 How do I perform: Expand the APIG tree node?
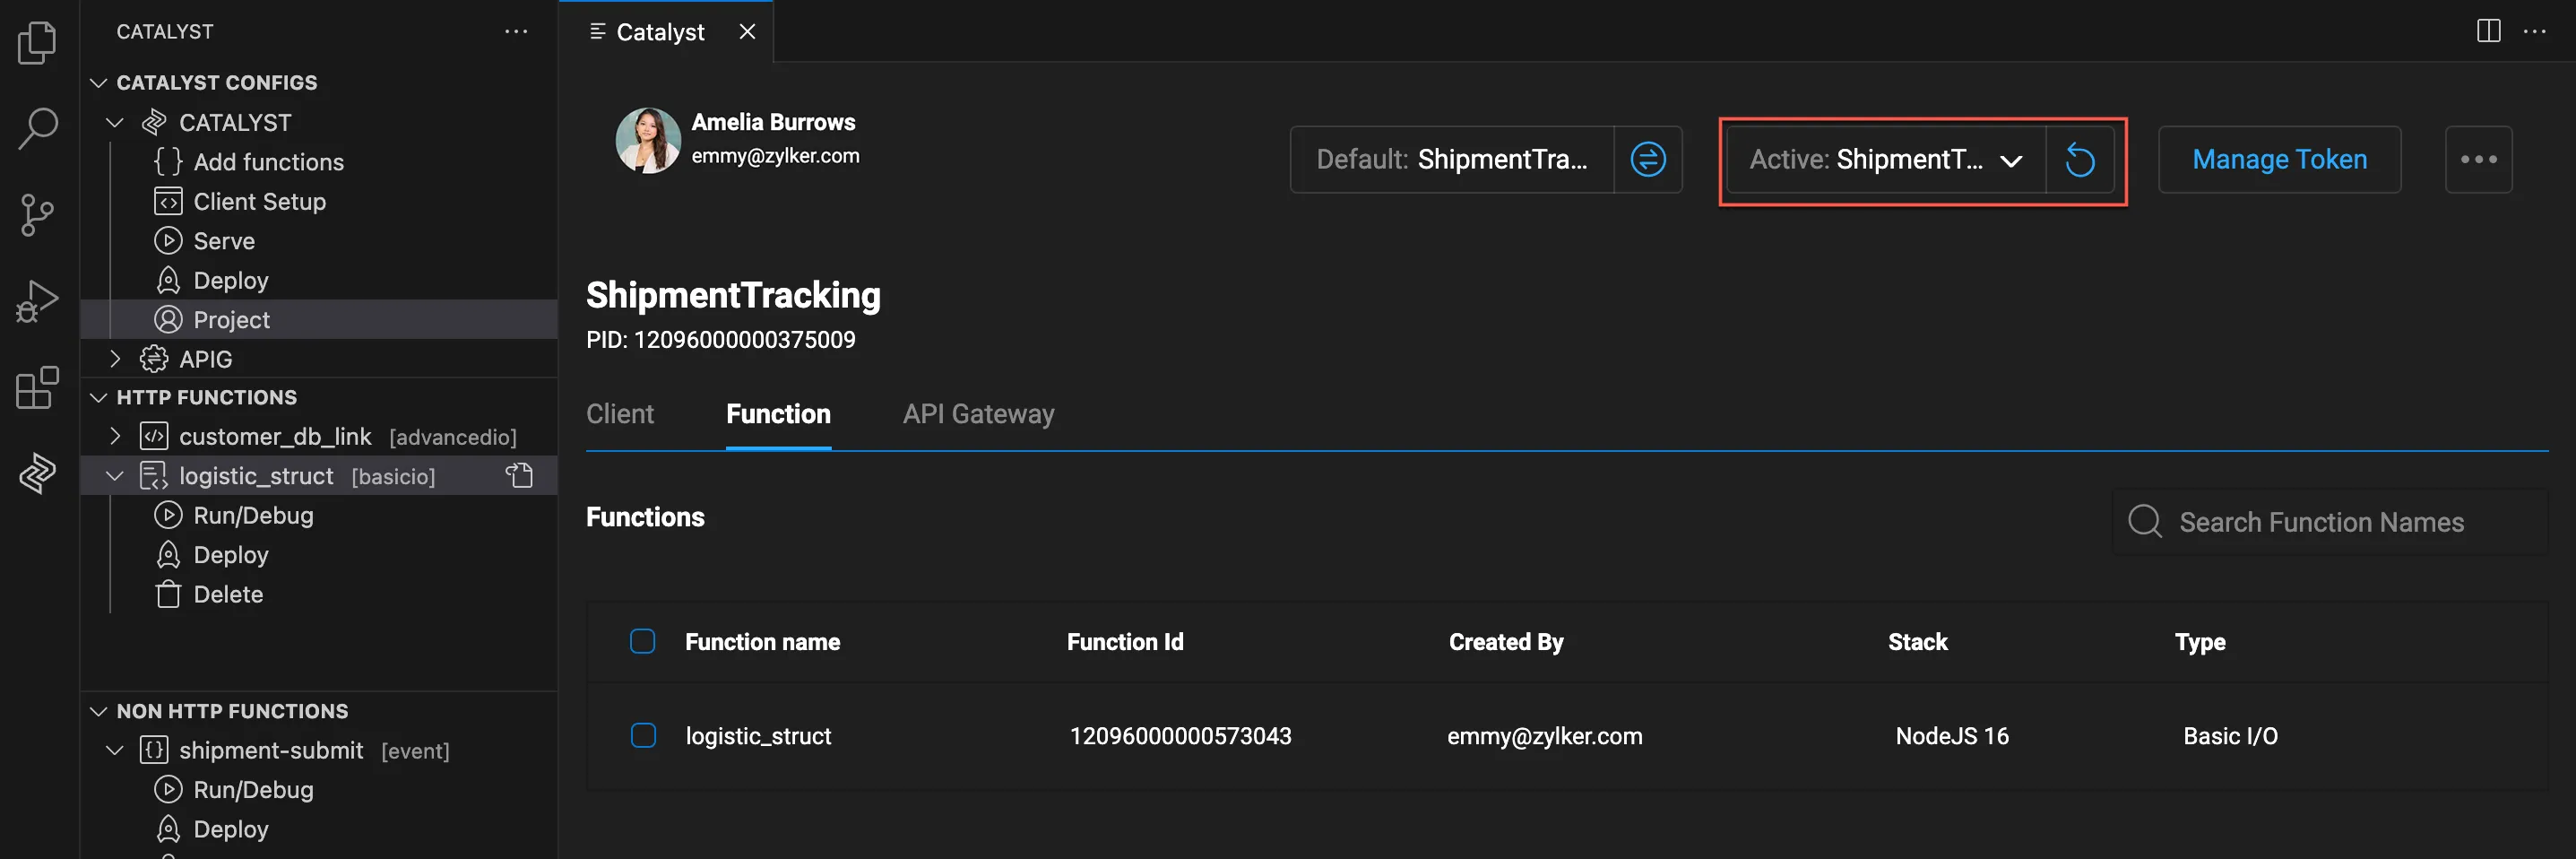[115, 358]
